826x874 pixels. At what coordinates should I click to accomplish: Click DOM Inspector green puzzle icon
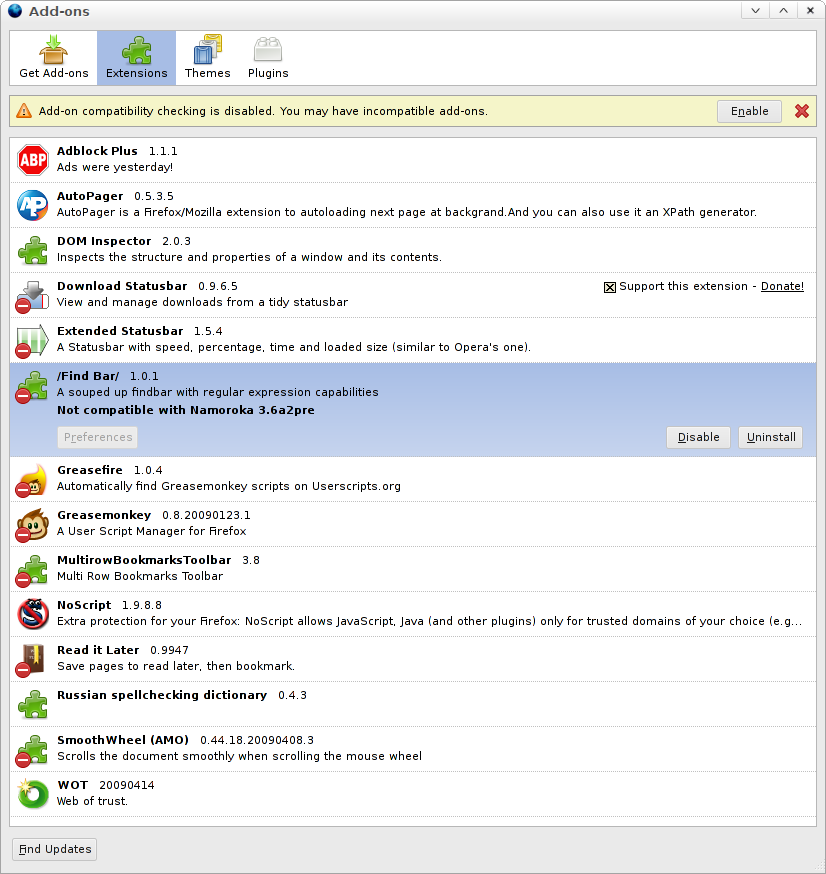[x=32, y=250]
